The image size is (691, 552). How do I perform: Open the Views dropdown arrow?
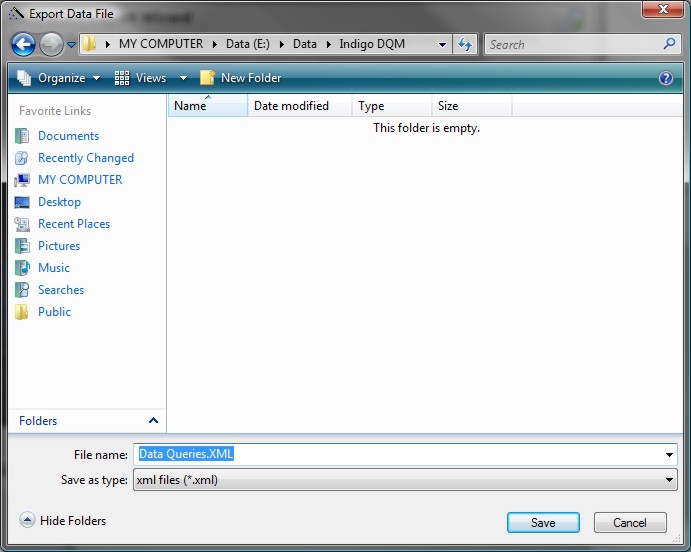tap(183, 78)
